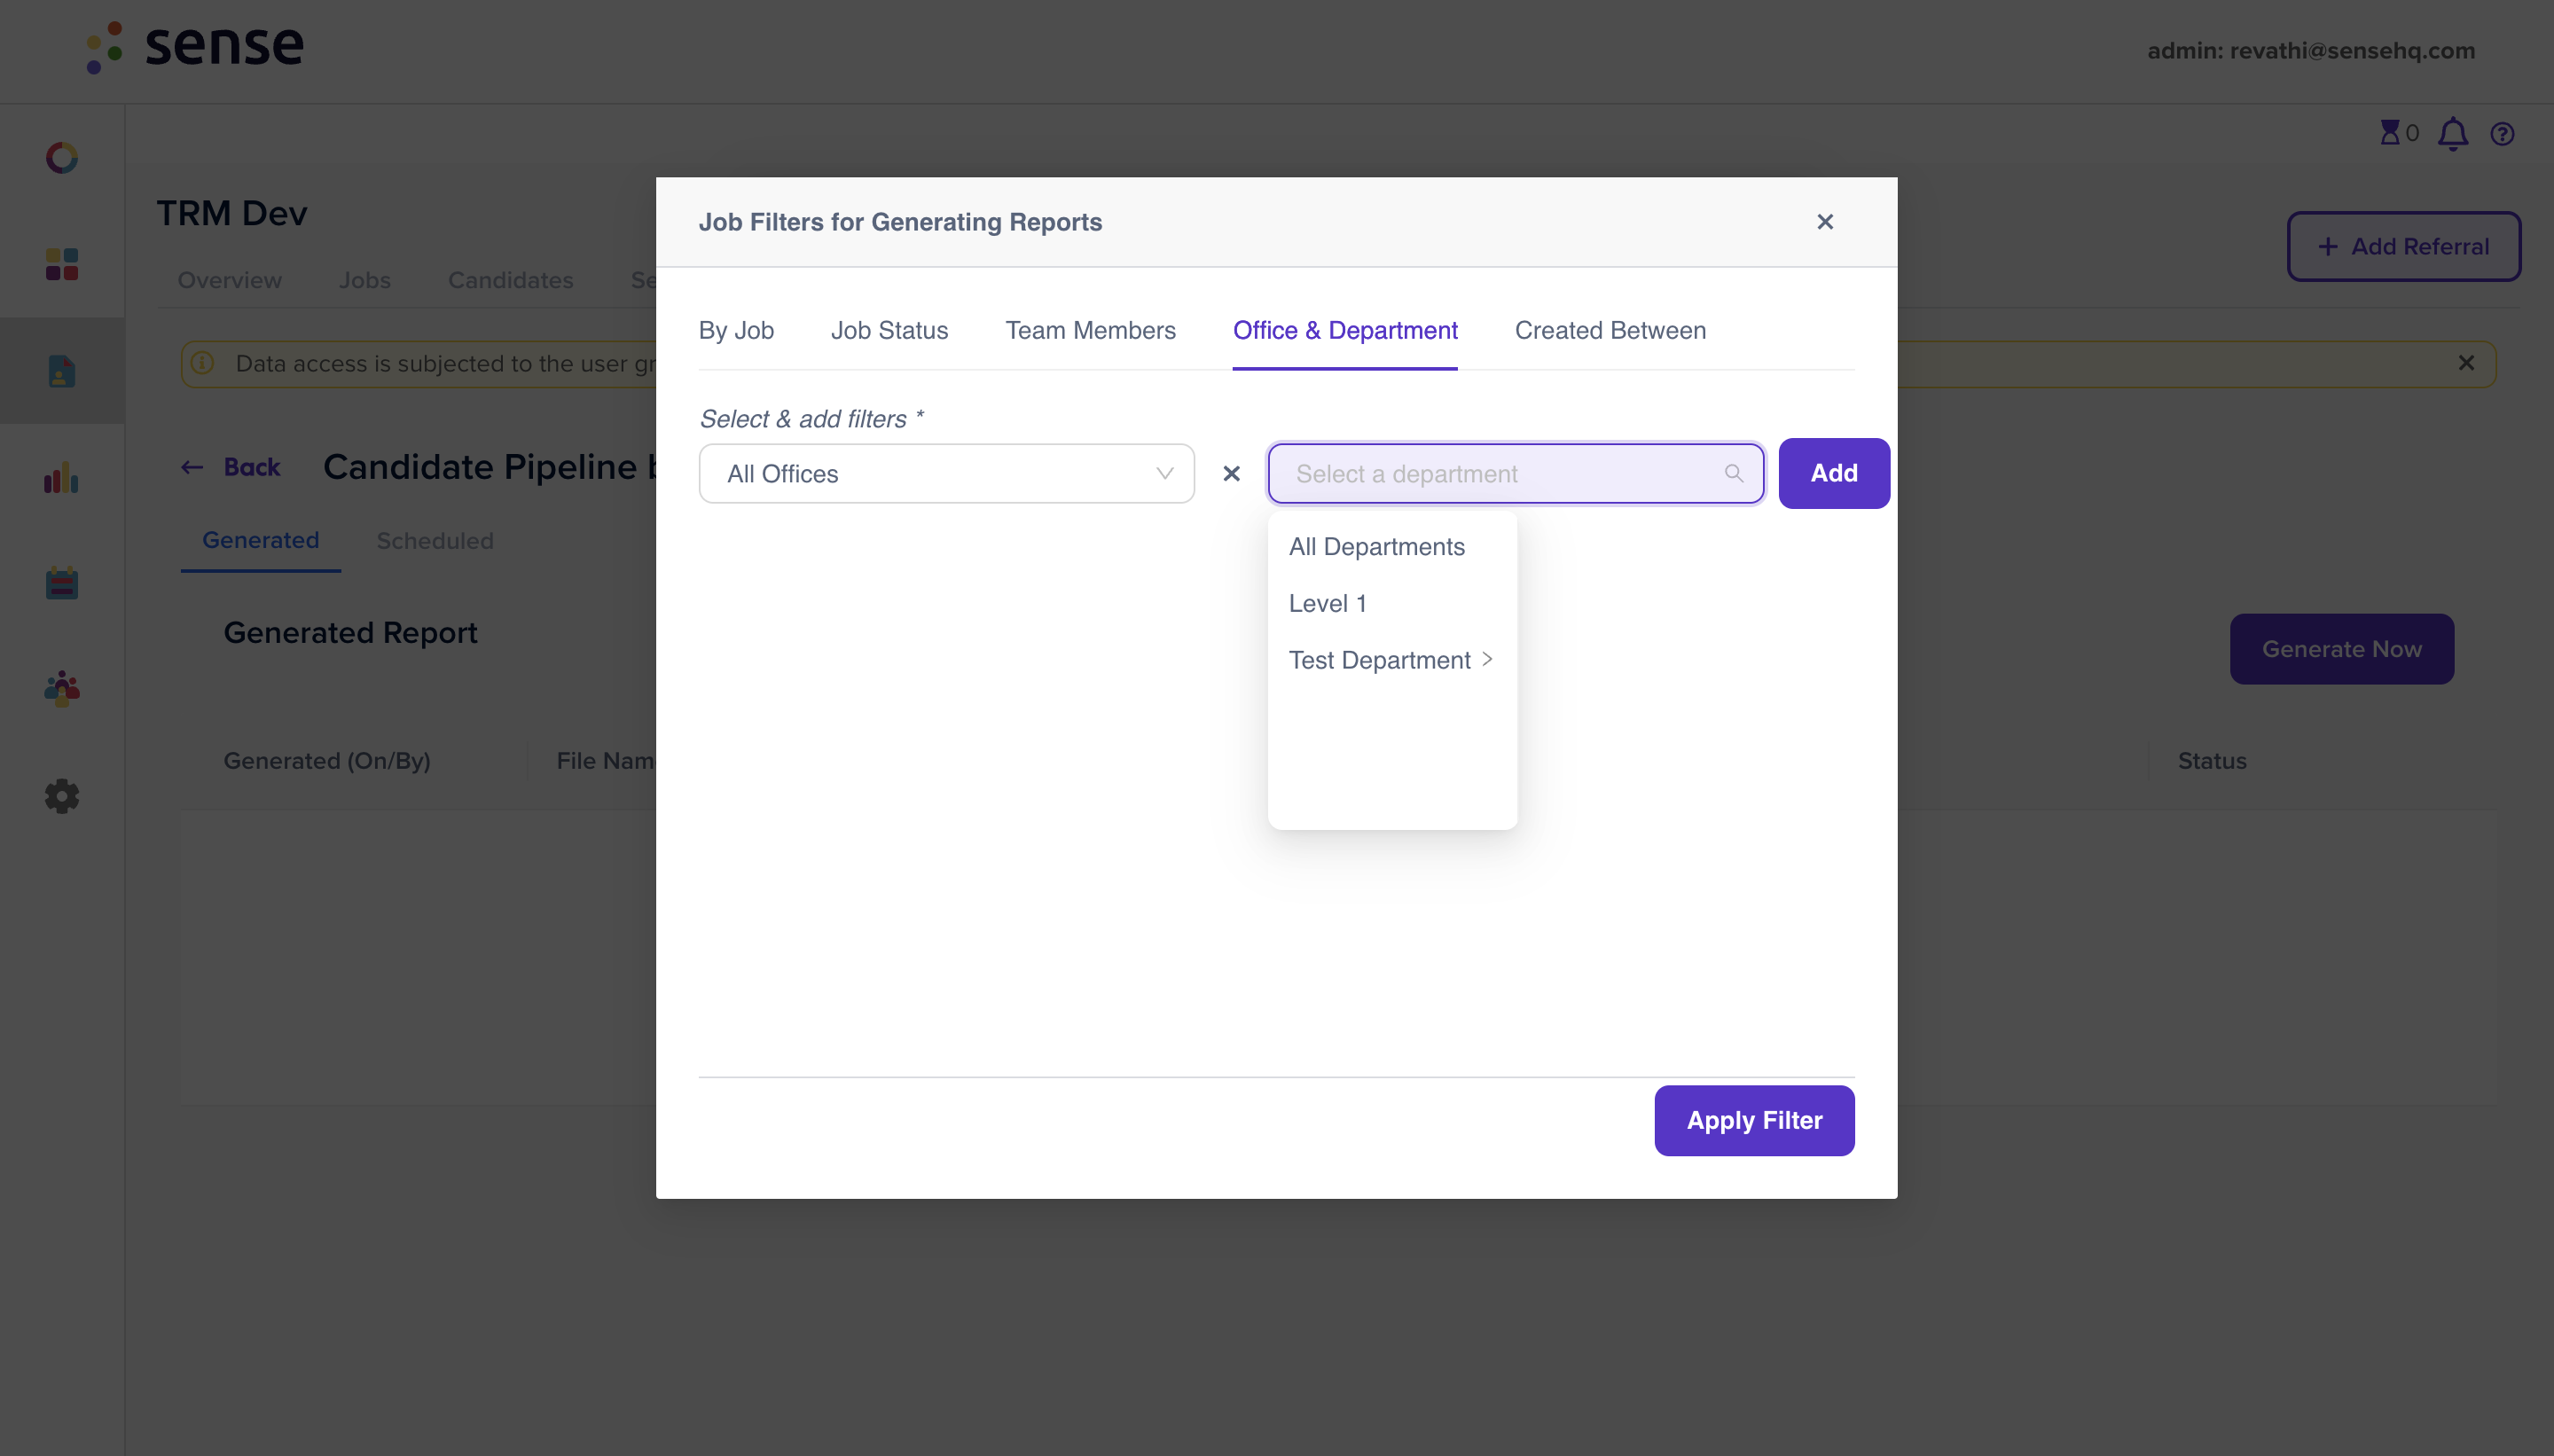This screenshot has height=1456, width=2554.
Task: Open the notifications bell icon
Action: 2452,133
